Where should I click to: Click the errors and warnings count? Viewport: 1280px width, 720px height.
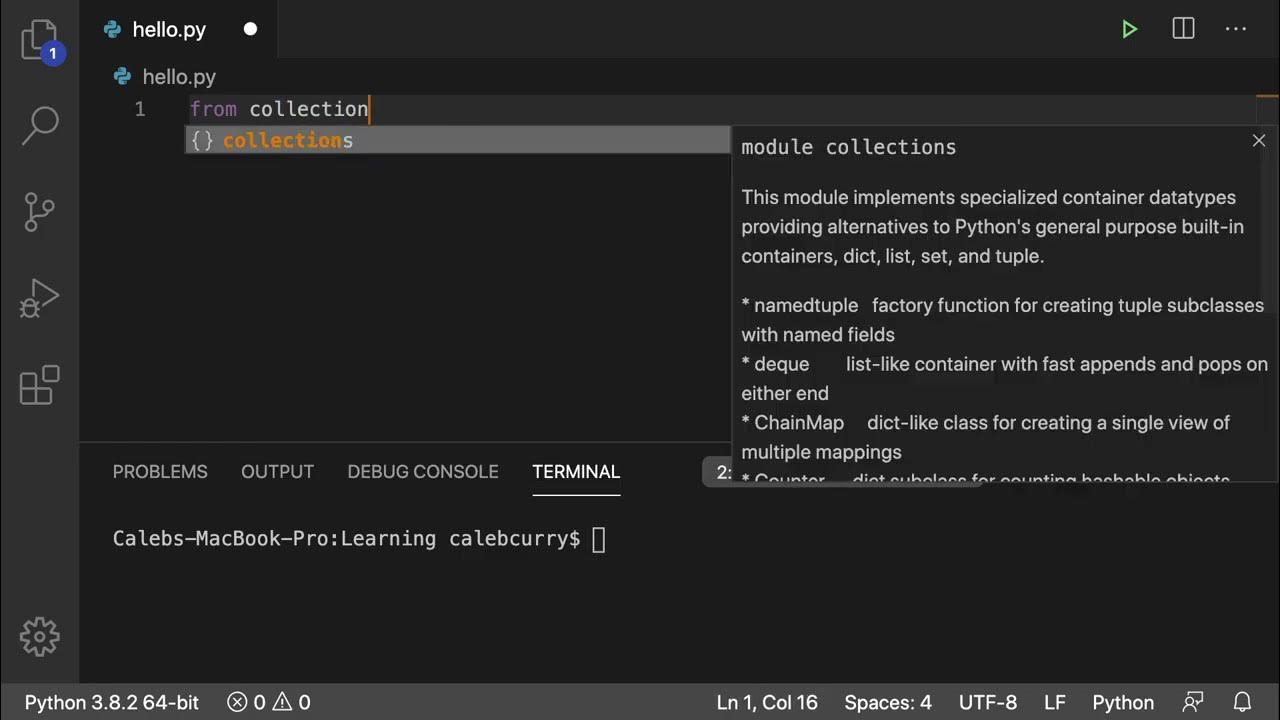[x=269, y=702]
